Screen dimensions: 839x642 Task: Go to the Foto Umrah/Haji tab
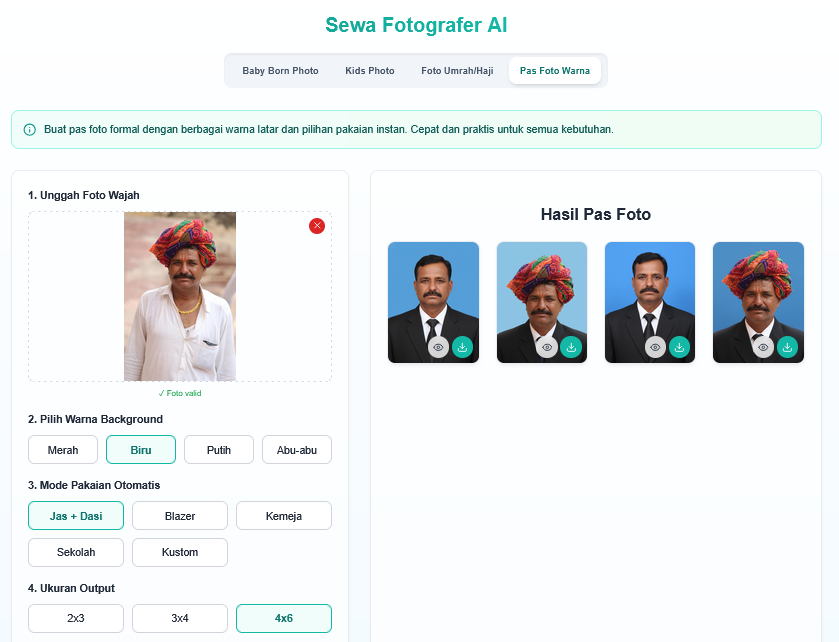[457, 71]
